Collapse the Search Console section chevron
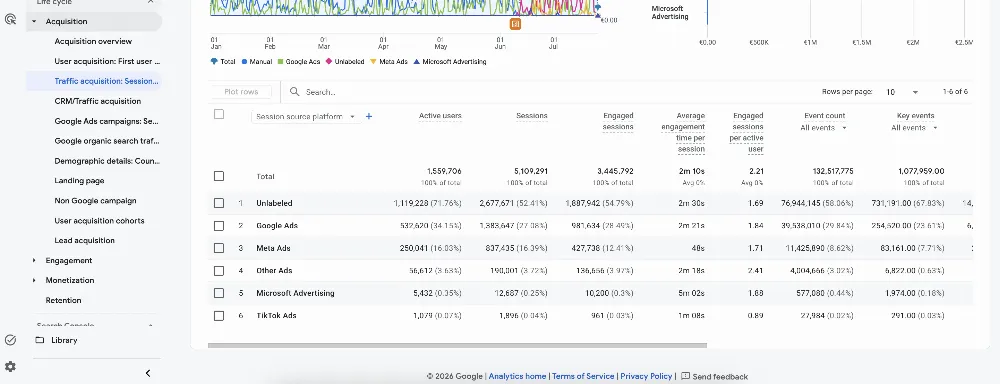 (151, 325)
